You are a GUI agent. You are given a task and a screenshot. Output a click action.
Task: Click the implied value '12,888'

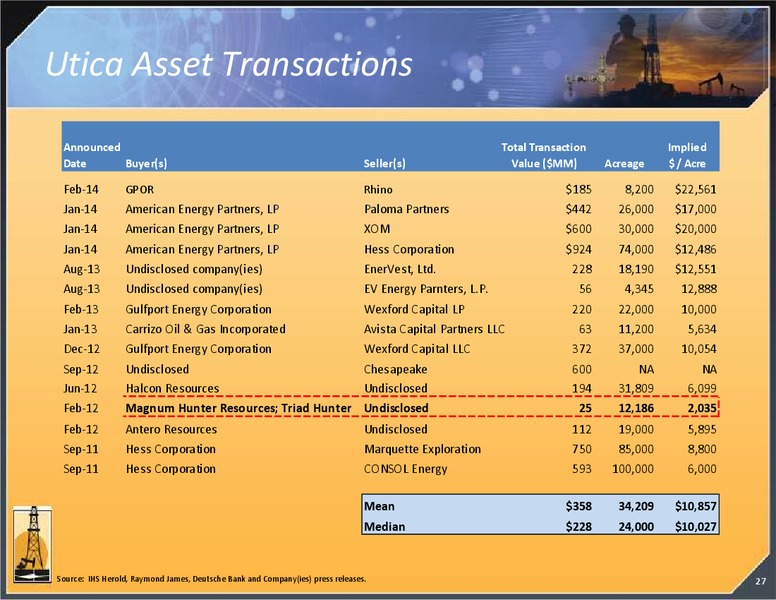coord(699,289)
